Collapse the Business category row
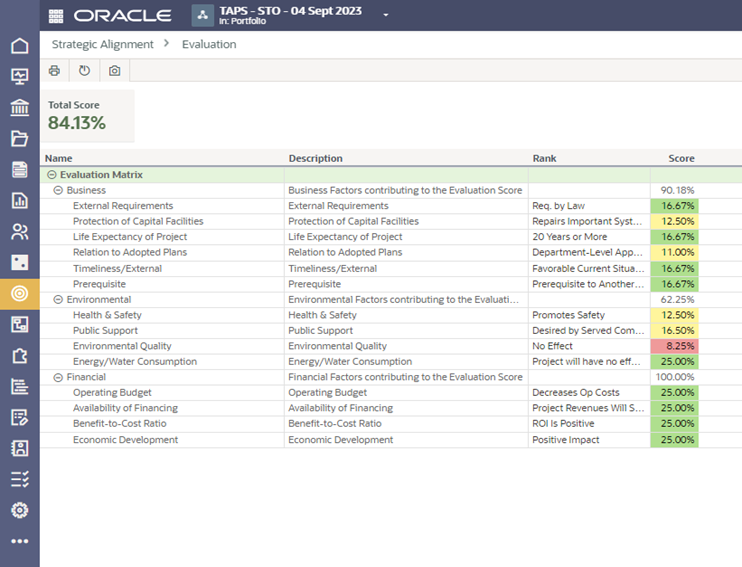This screenshot has height=567, width=742. pos(58,190)
